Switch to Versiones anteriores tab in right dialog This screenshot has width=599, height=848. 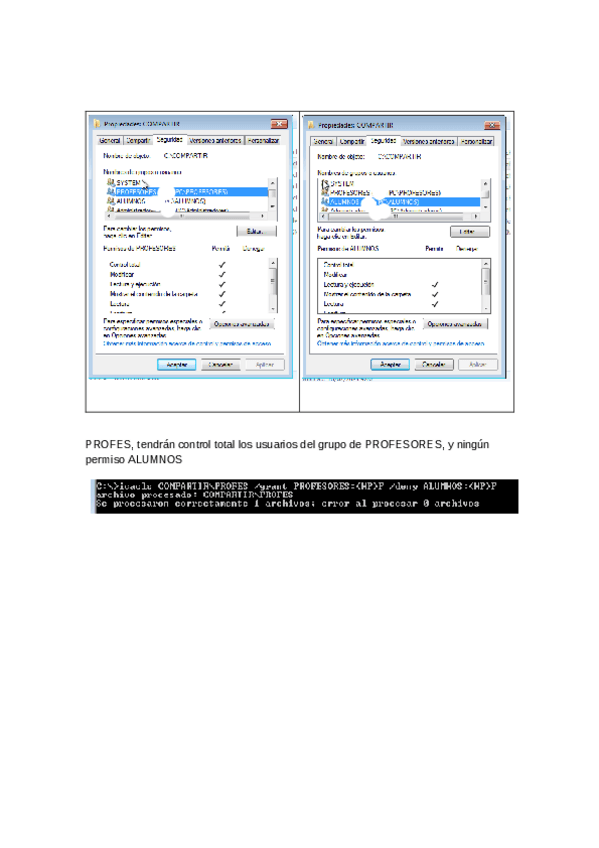pyautogui.click(x=428, y=142)
